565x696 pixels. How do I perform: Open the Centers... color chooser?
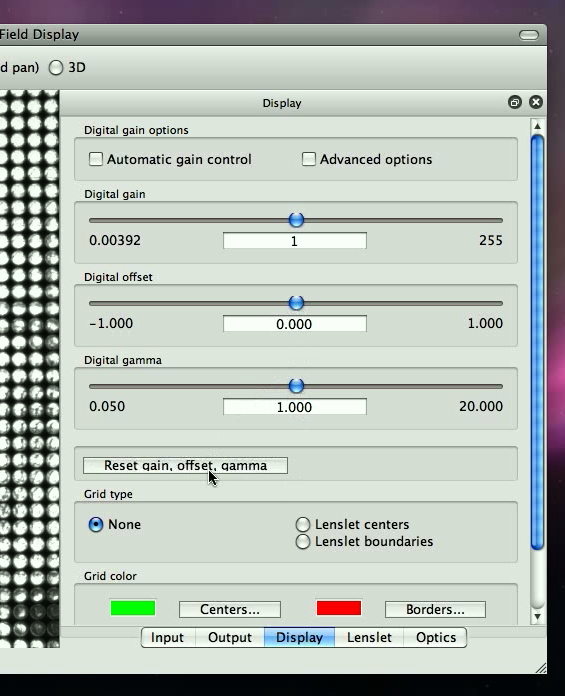pyautogui.click(x=229, y=609)
